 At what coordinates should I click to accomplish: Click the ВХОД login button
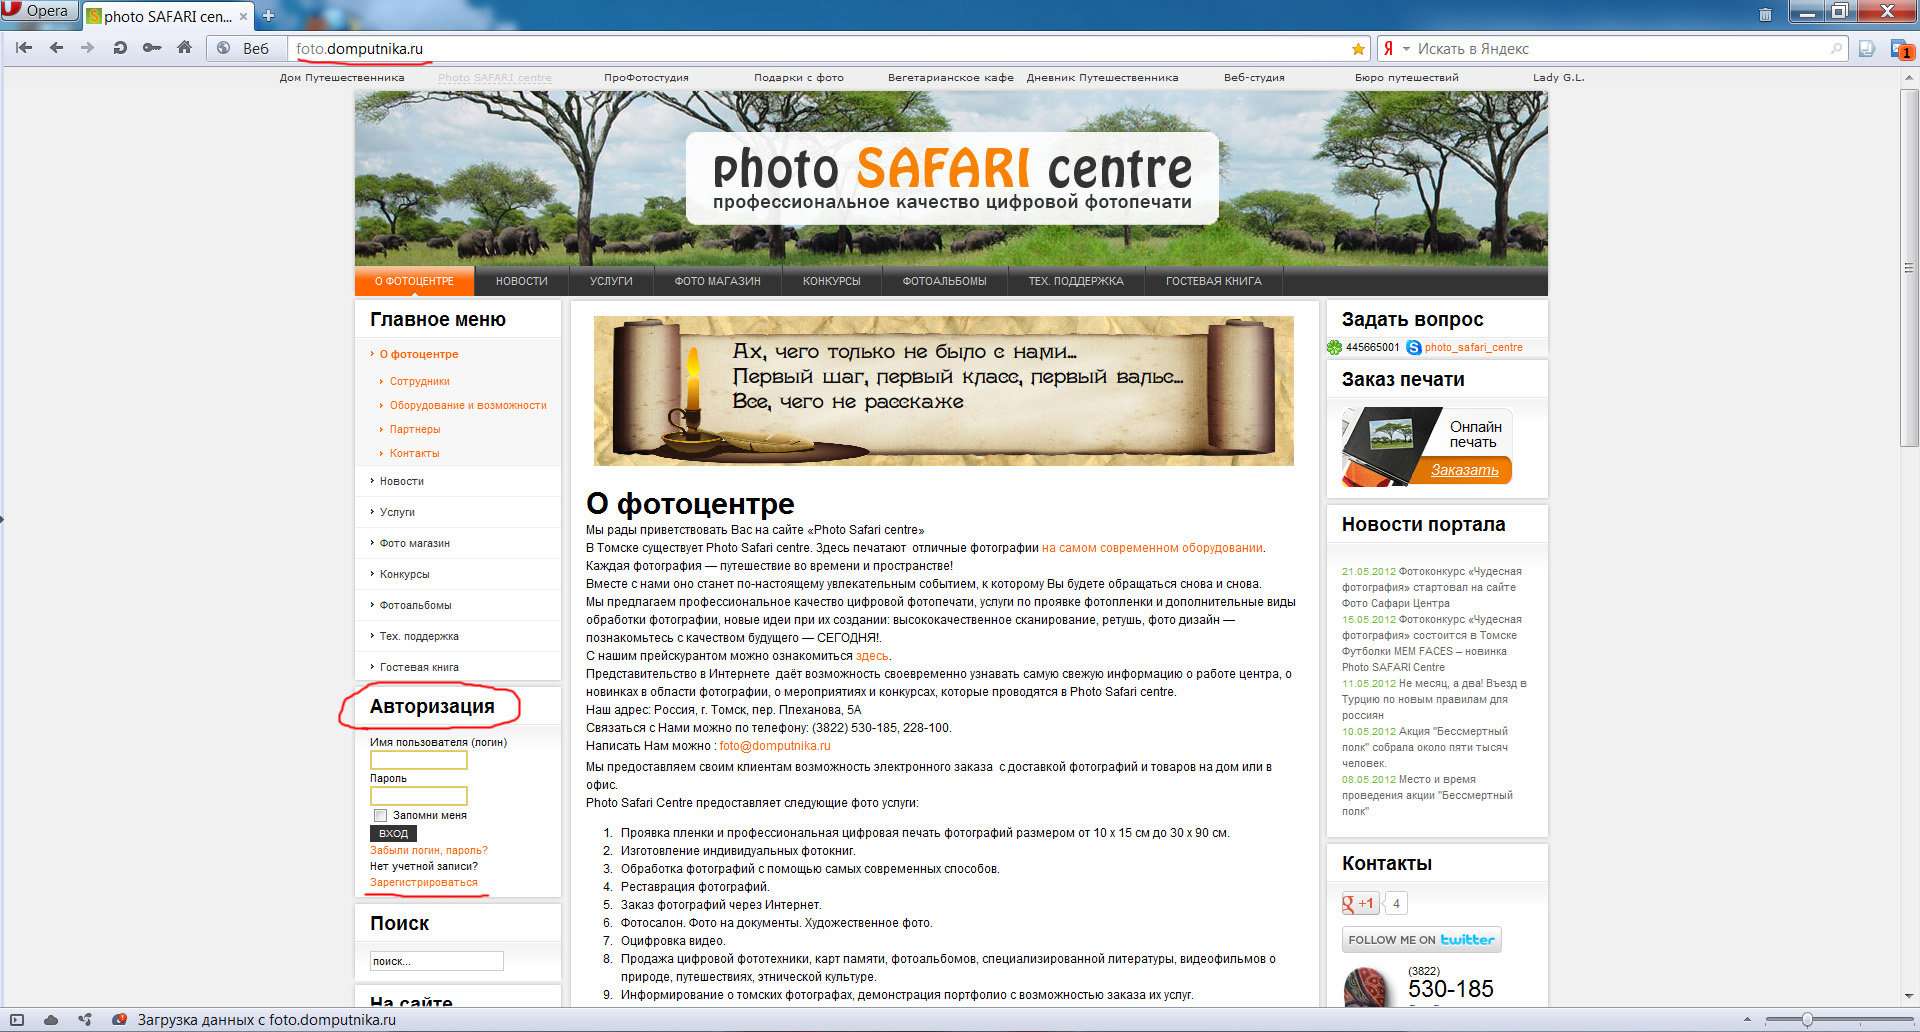[x=393, y=833]
